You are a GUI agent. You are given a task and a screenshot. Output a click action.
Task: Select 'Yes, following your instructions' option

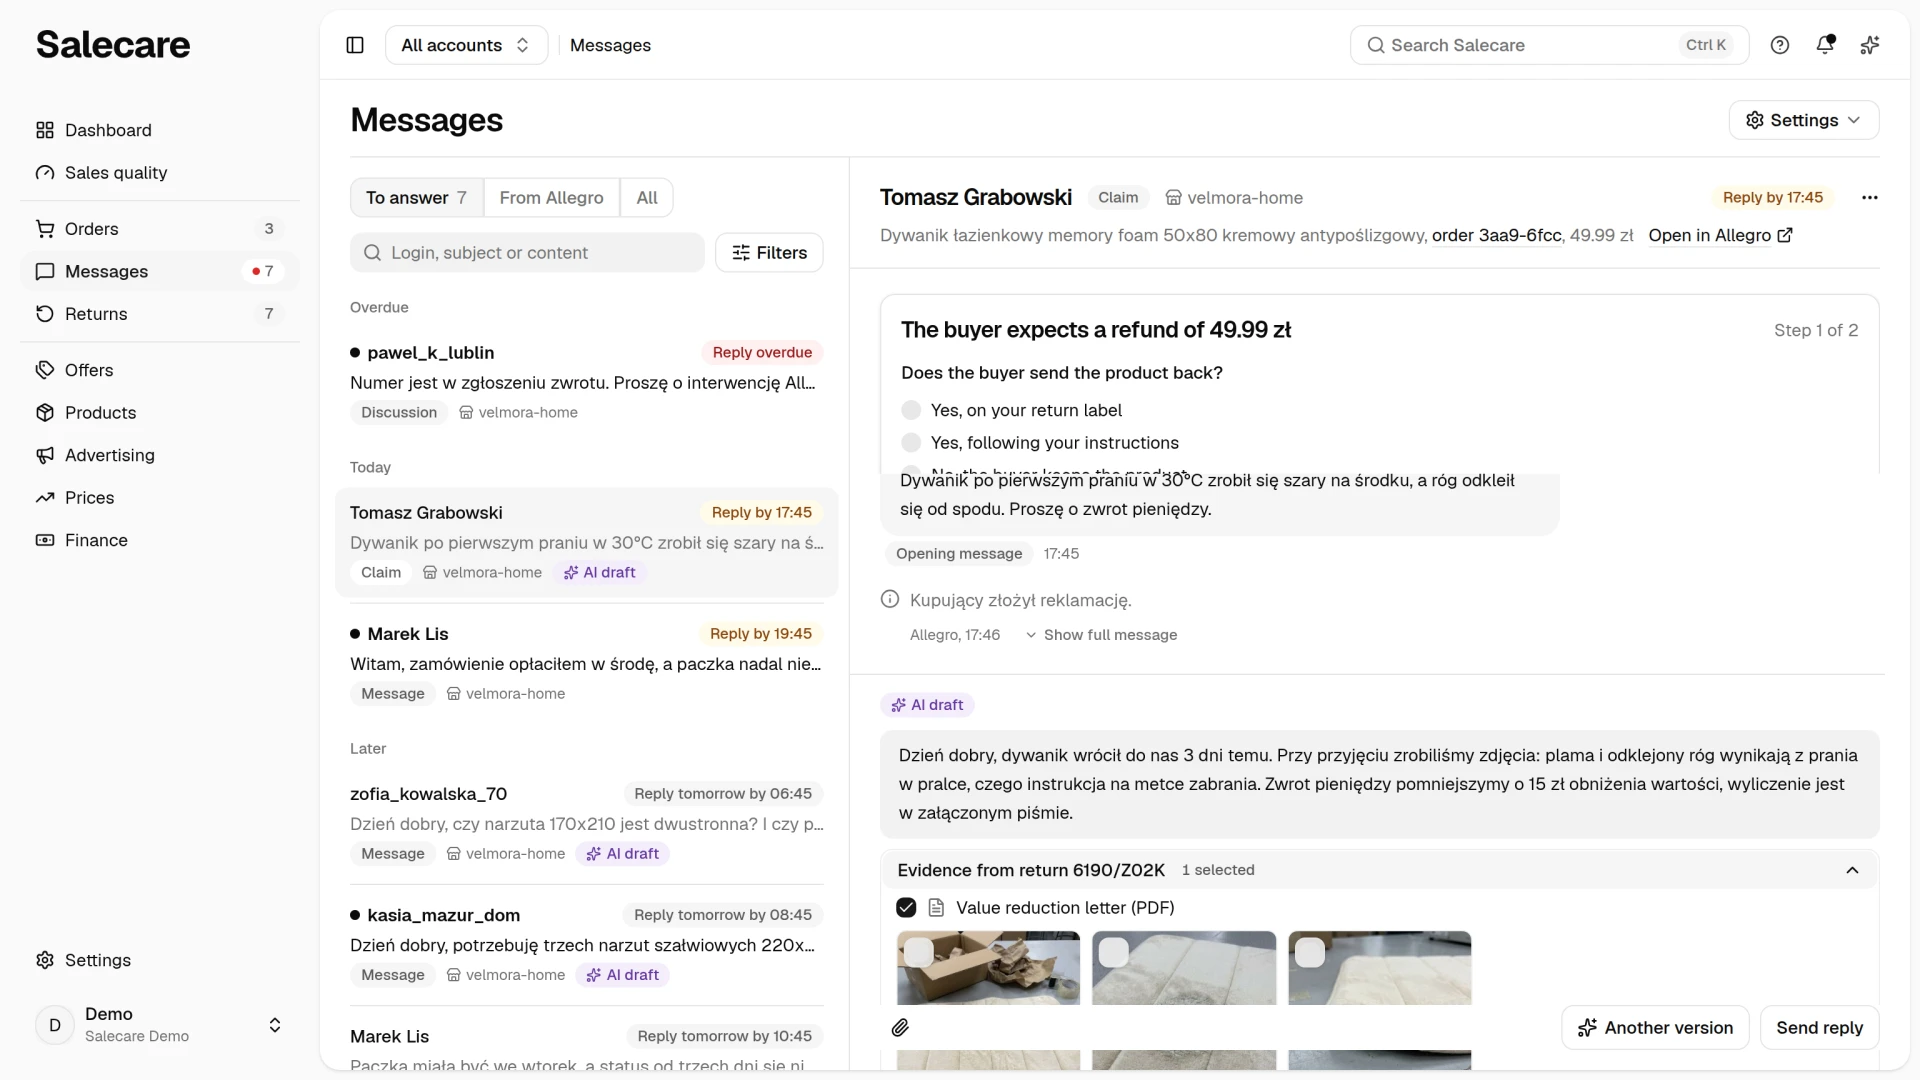click(x=911, y=443)
